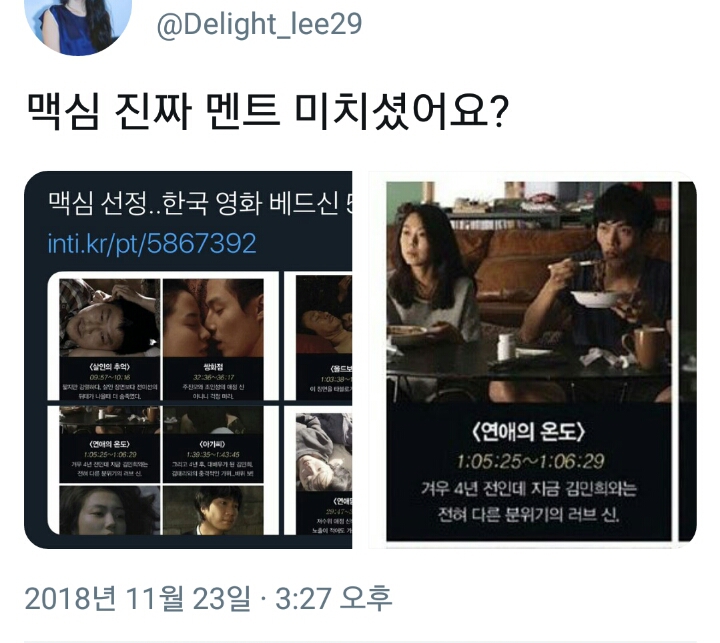This screenshot has width=720, height=643.
Task: Click the 1:05:25~1:06:29 timestamp in the enlarged image
Action: [530, 461]
